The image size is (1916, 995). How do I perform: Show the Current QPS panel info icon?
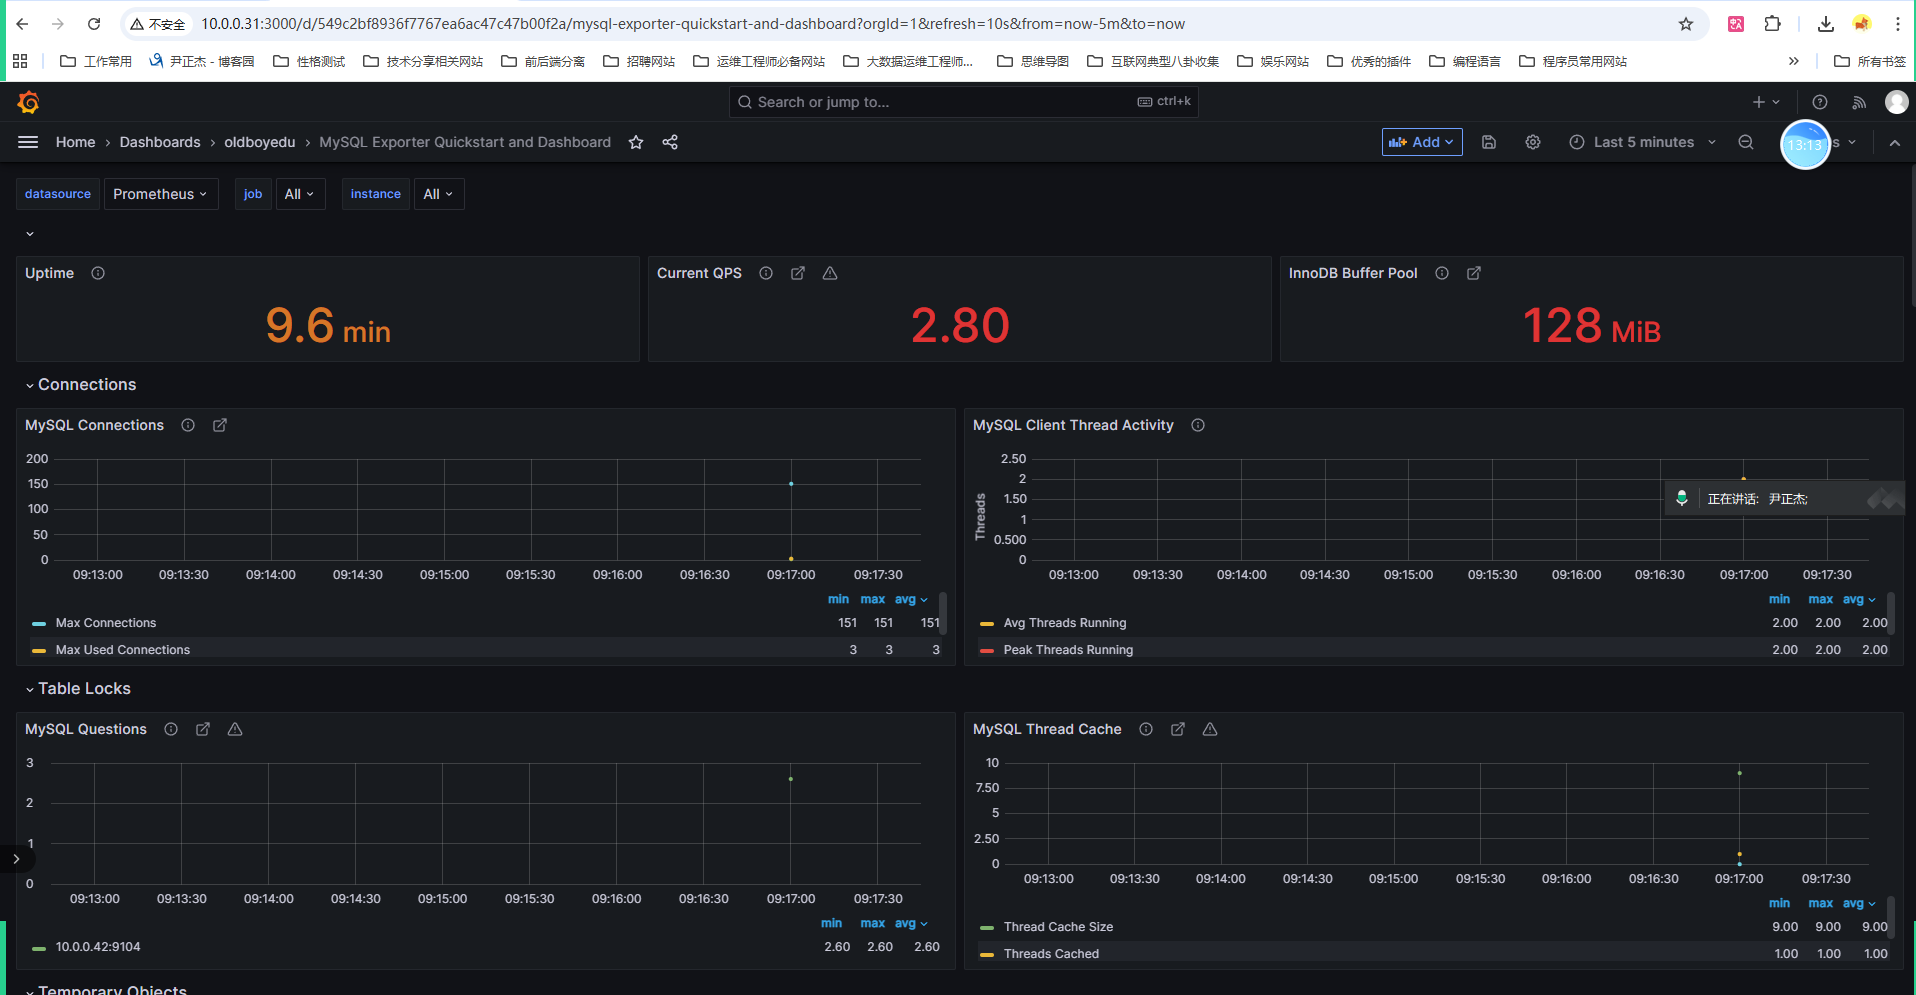766,273
